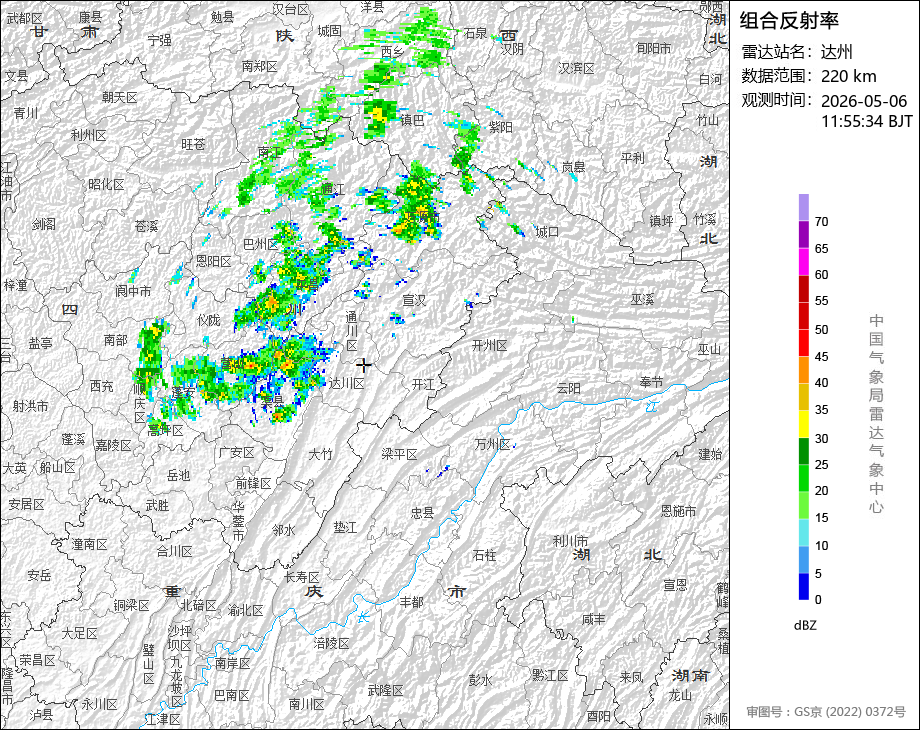Click the cyan 10–15 dBZ legend swatch

click(804, 532)
